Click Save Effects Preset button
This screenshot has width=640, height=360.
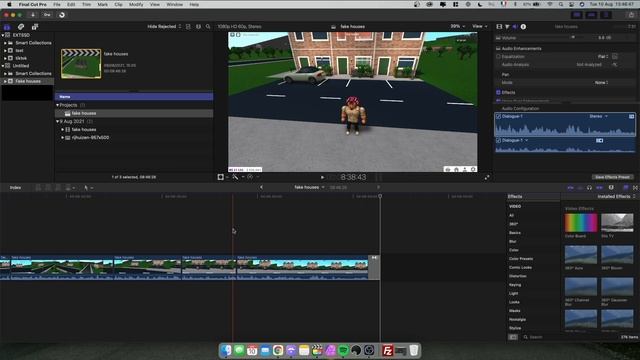point(612,177)
